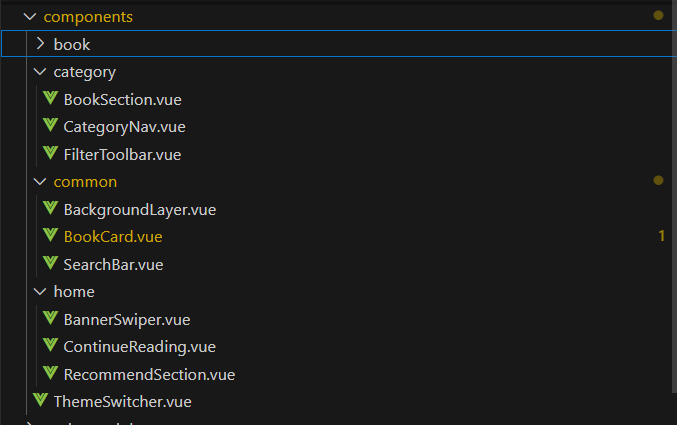Image resolution: width=677 pixels, height=425 pixels.
Task: Click the Vue icon beside BookCard.vue
Action: click(x=51, y=235)
